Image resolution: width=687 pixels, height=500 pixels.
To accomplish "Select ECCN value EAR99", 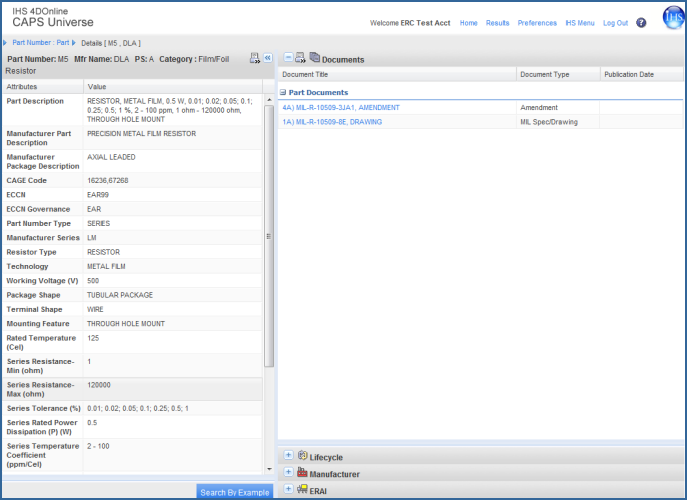I will (98, 195).
